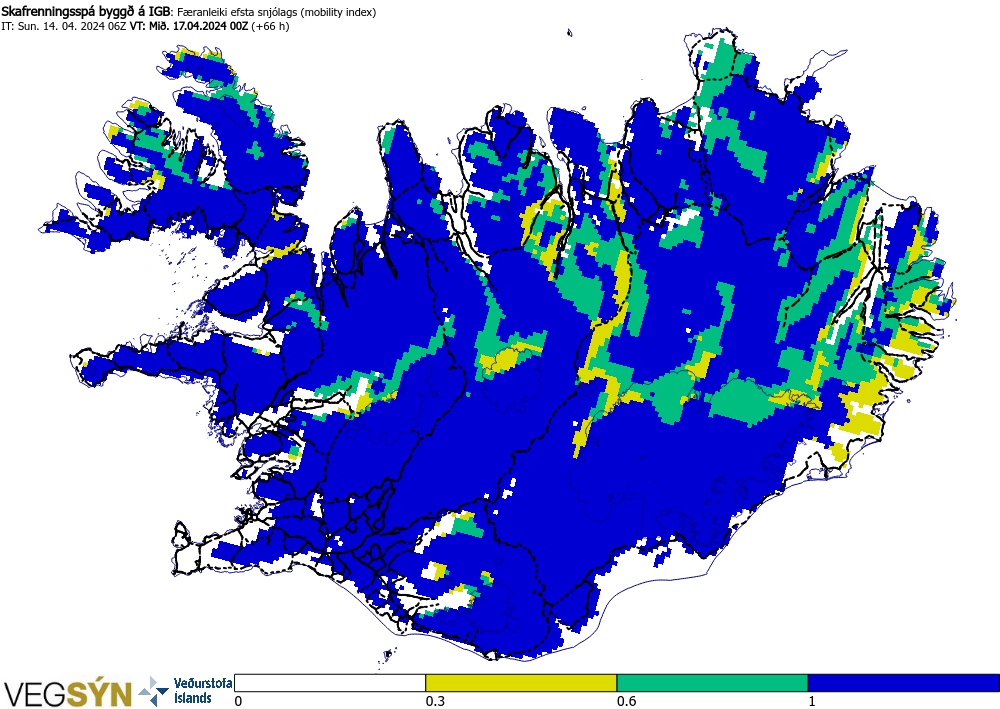This screenshot has width=1000, height=709.
Task: Click the blue above-1 legend swatch
Action: 904,683
